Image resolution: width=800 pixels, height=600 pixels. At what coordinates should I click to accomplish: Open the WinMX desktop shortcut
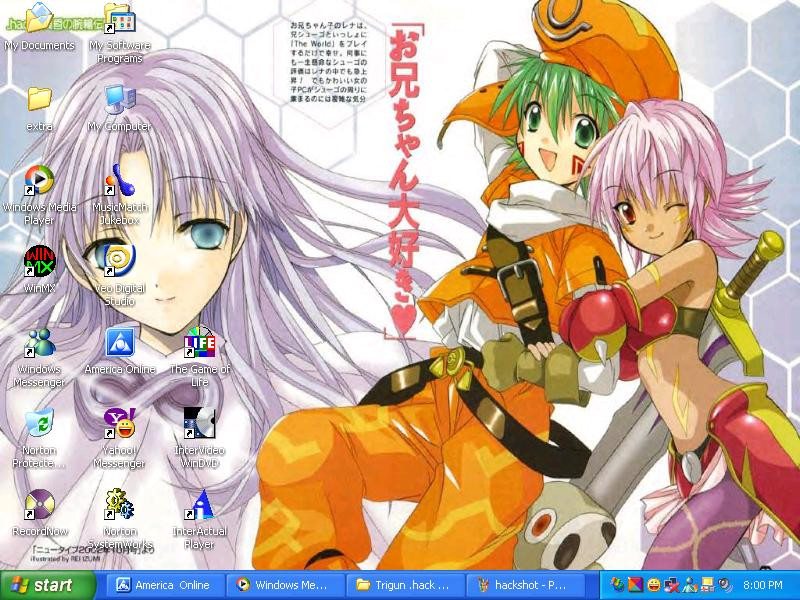pyautogui.click(x=39, y=269)
